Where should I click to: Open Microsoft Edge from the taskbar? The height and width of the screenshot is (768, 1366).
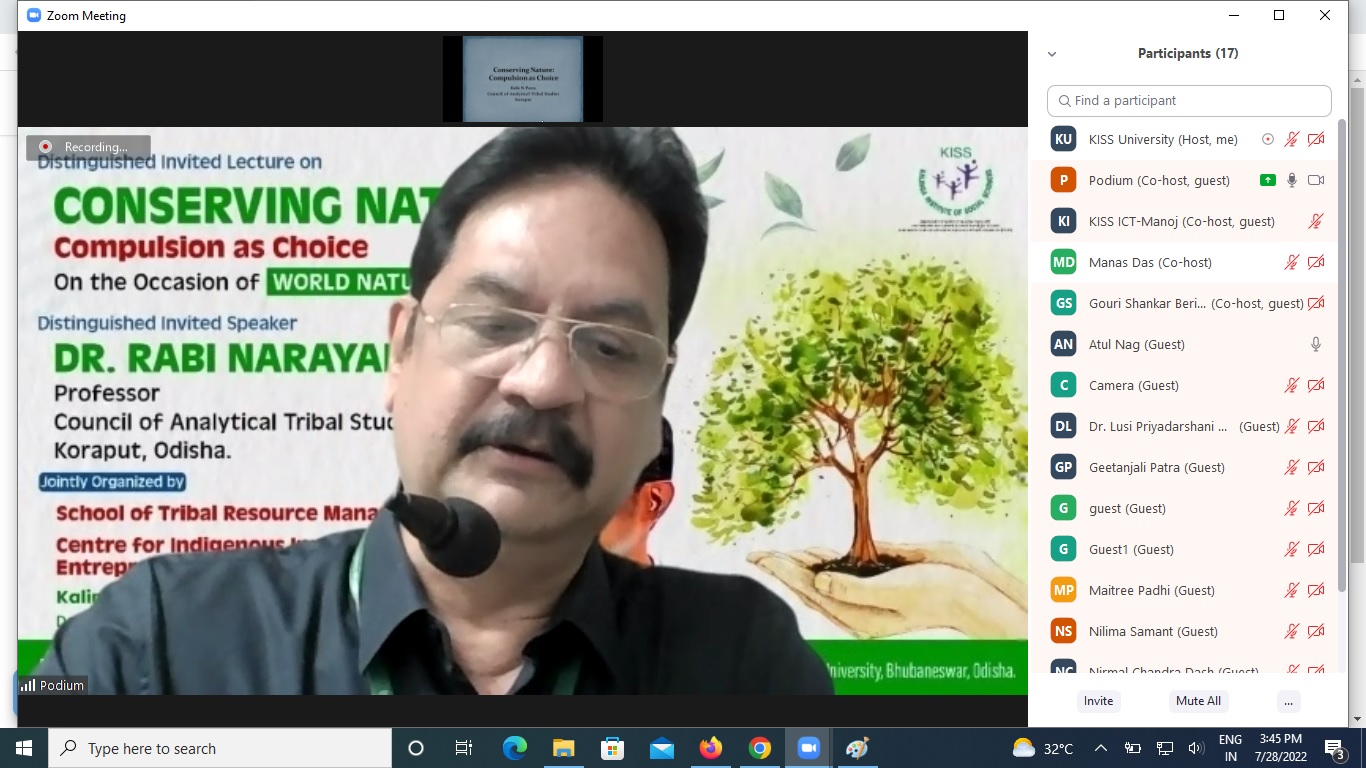[514, 748]
